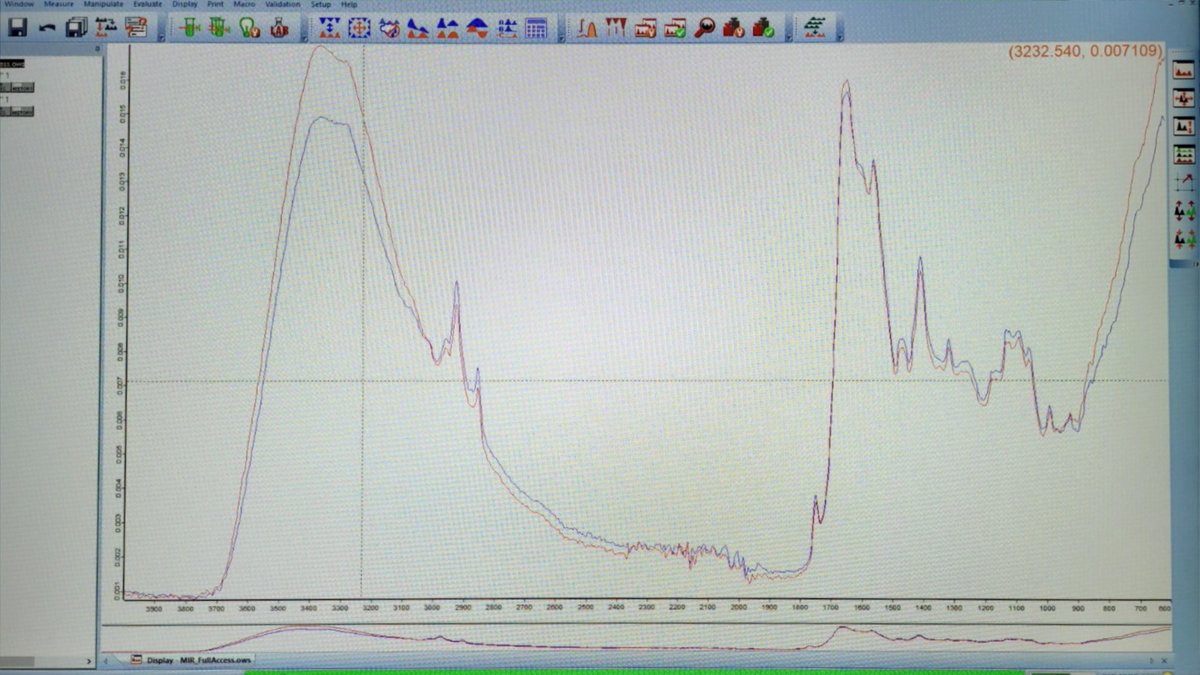This screenshot has width=1200, height=675.
Task: Click the LAB flask icon
Action: pos(279,28)
